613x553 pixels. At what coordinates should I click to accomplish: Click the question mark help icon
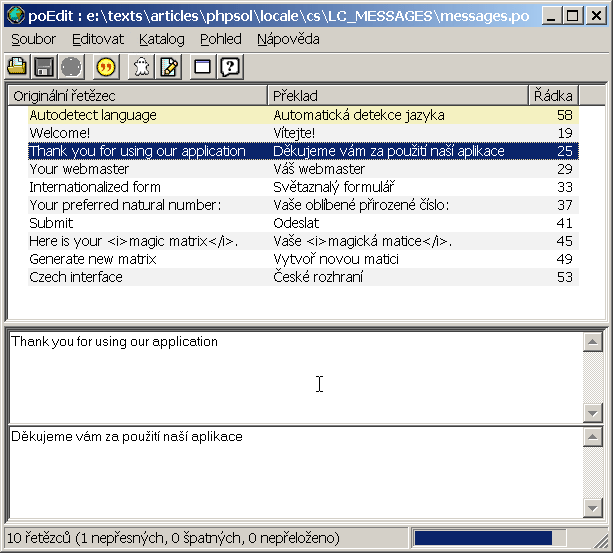click(231, 67)
